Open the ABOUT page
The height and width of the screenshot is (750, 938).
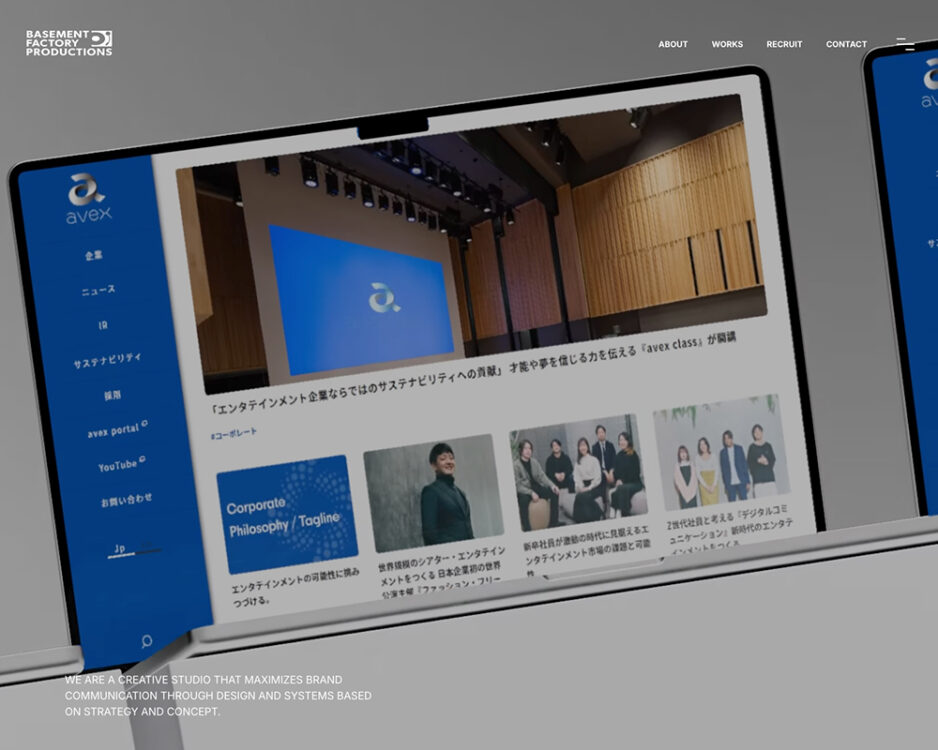coord(672,44)
